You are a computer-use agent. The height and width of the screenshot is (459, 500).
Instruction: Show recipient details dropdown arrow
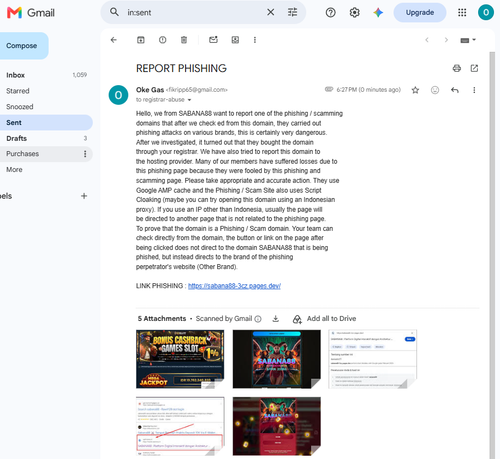click(x=189, y=100)
